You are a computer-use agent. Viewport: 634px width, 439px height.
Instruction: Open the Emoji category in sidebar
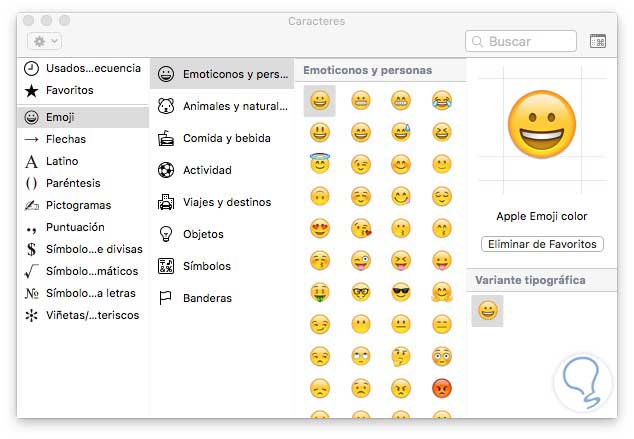(60, 117)
